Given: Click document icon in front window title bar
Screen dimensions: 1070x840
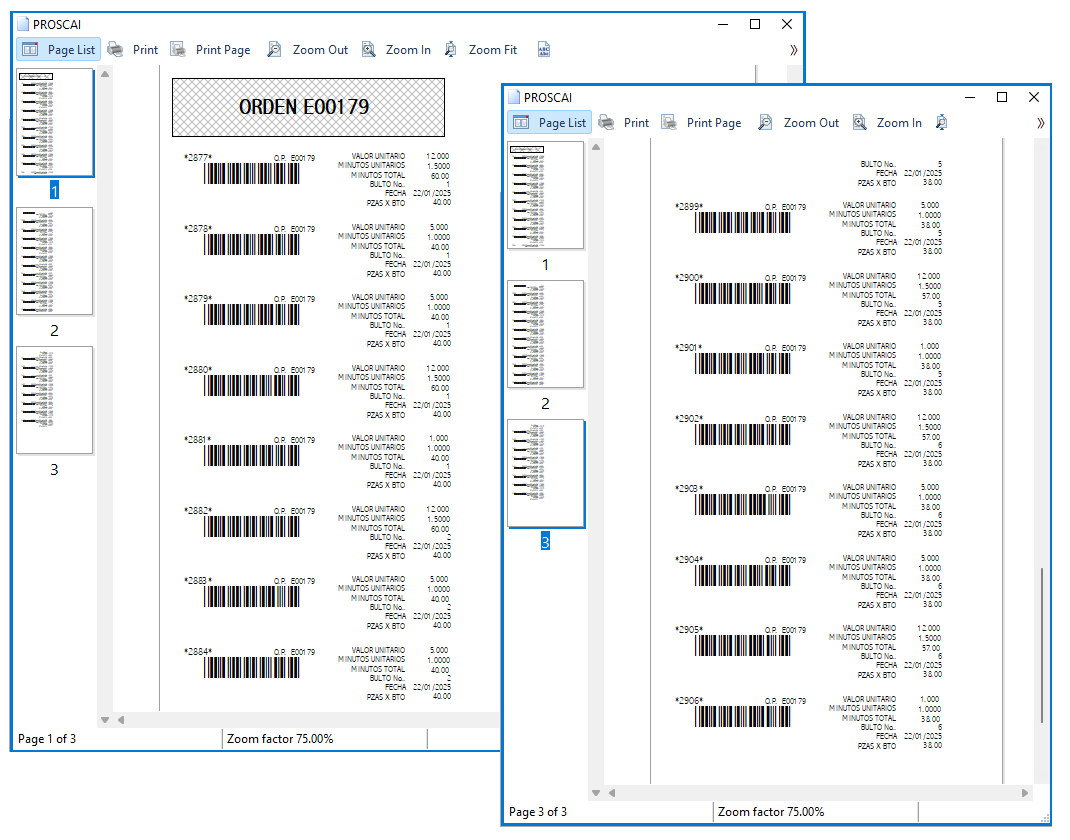Looking at the screenshot, I should [514, 97].
